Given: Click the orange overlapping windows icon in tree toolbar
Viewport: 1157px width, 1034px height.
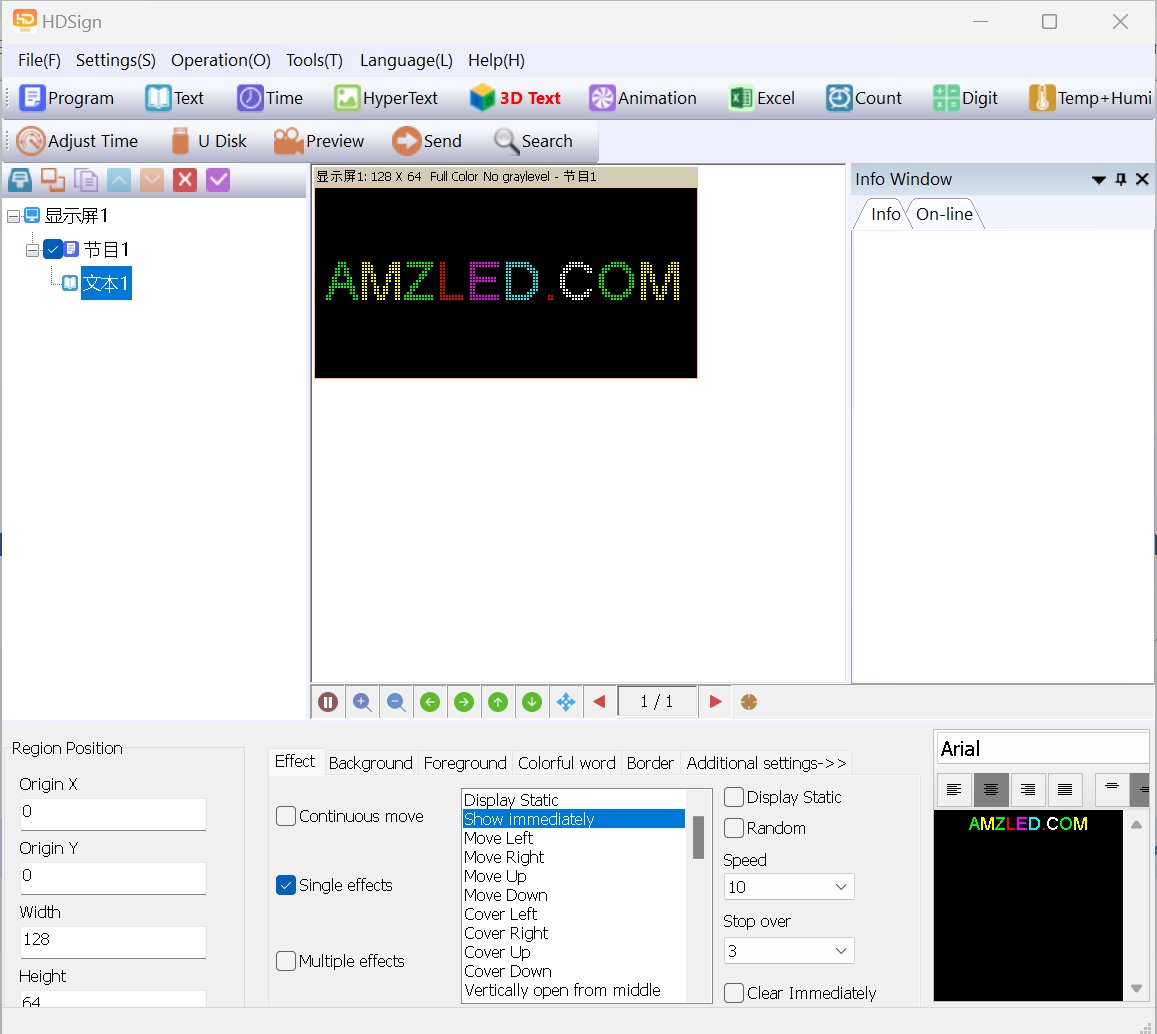Looking at the screenshot, I should coord(52,180).
